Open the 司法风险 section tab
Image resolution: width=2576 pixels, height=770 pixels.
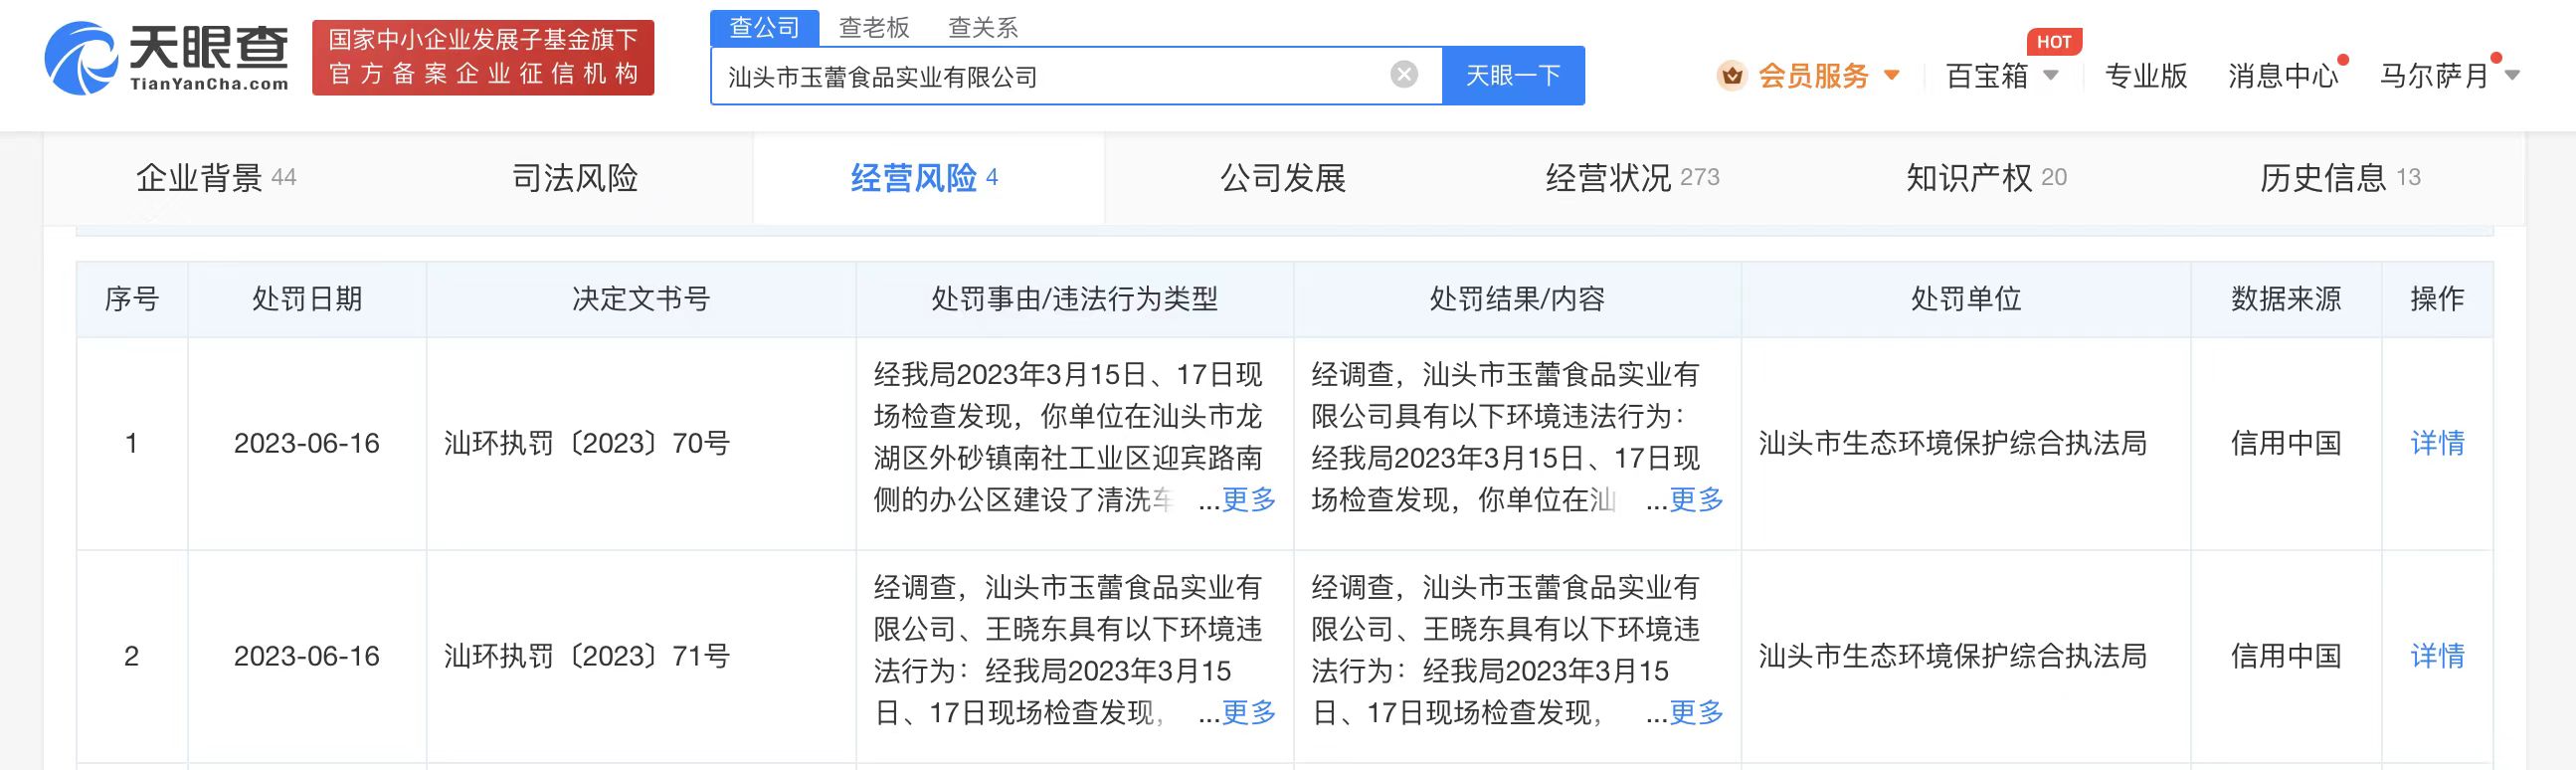575,178
